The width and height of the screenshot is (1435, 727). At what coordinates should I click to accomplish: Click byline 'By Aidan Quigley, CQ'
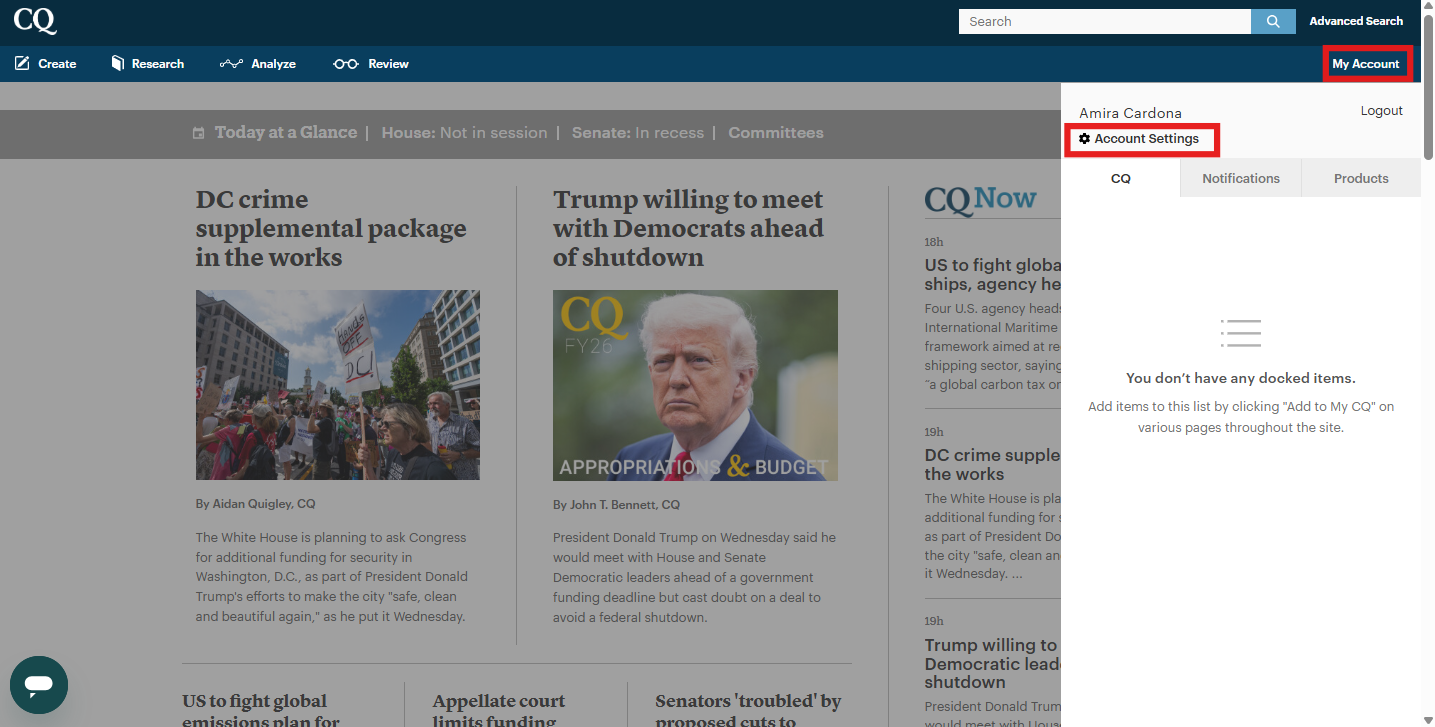[255, 504]
